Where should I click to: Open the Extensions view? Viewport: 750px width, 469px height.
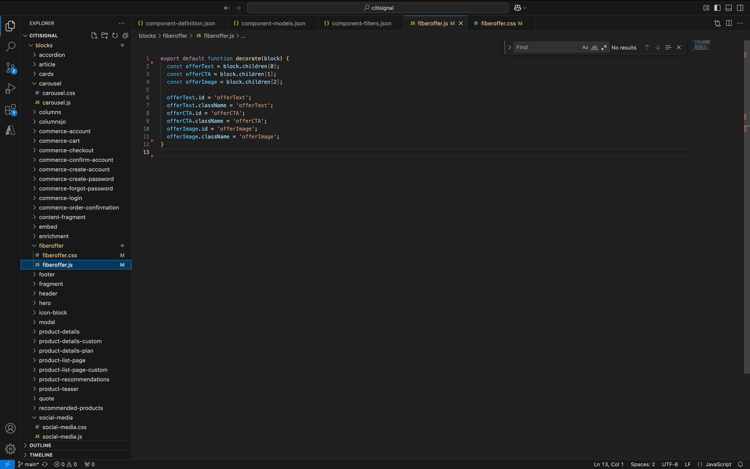click(10, 110)
